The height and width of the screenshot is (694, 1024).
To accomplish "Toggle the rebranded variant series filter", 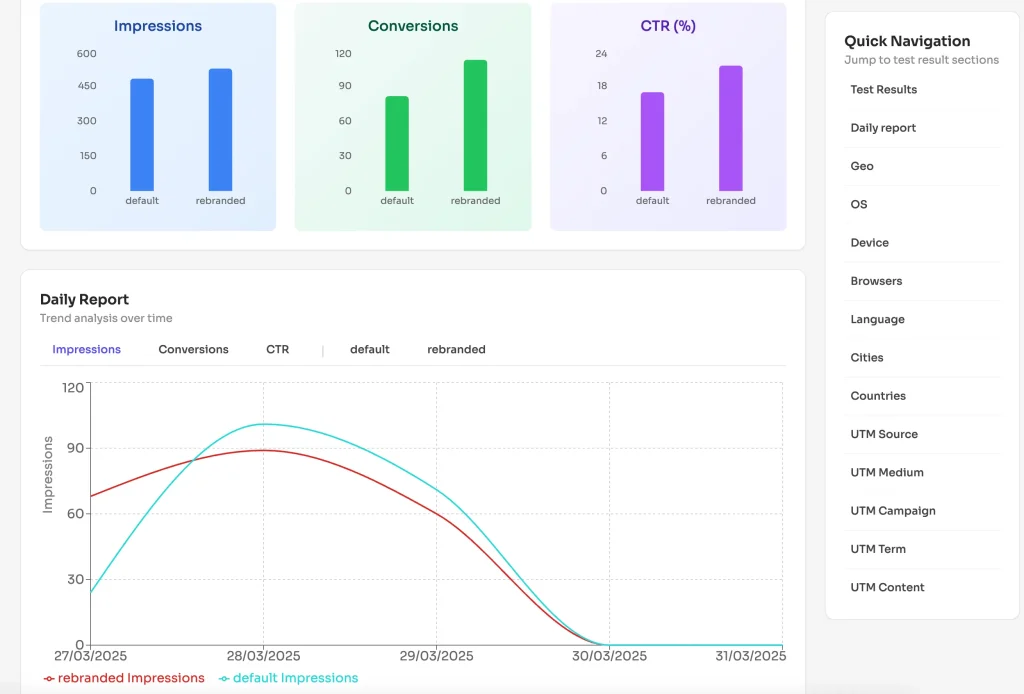I will [x=456, y=350].
